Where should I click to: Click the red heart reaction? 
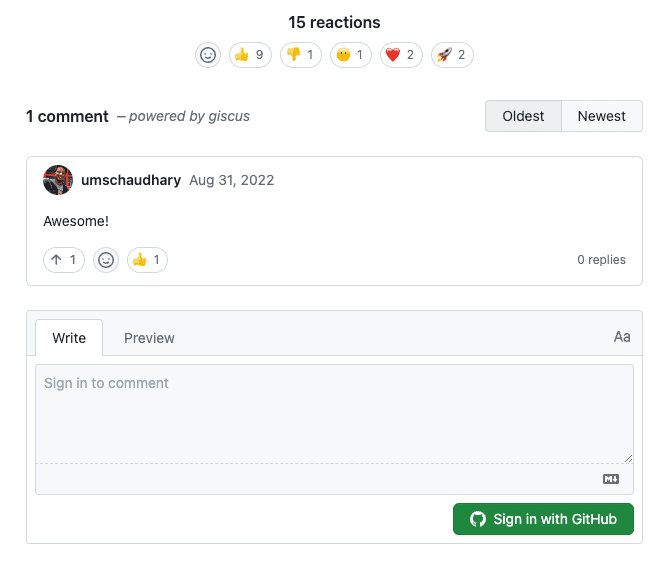click(x=401, y=55)
